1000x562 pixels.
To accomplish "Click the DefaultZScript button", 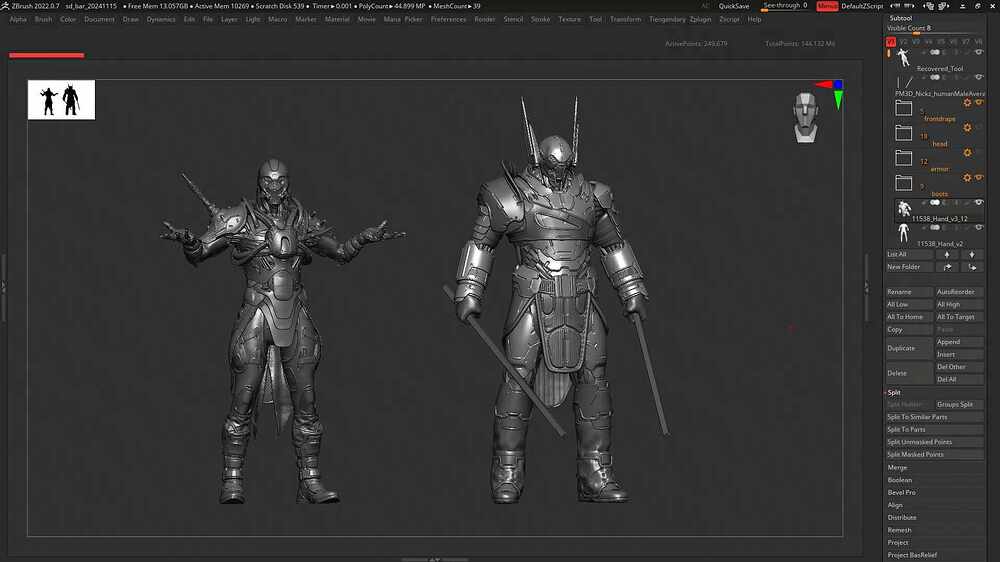I will coord(862,6).
